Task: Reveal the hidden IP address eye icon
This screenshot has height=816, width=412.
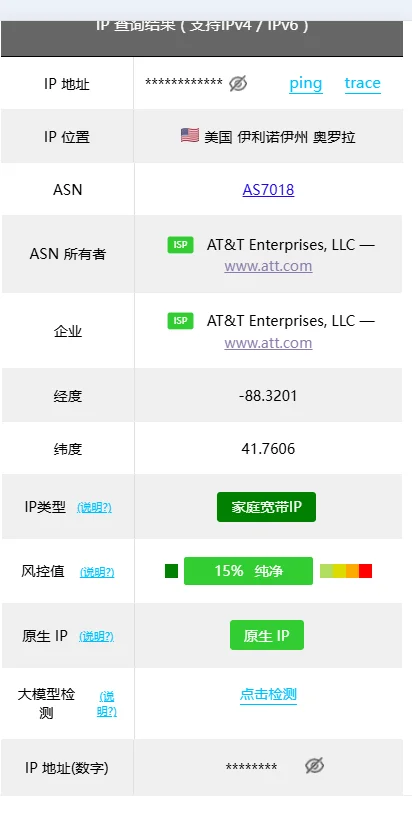Action: (x=238, y=83)
